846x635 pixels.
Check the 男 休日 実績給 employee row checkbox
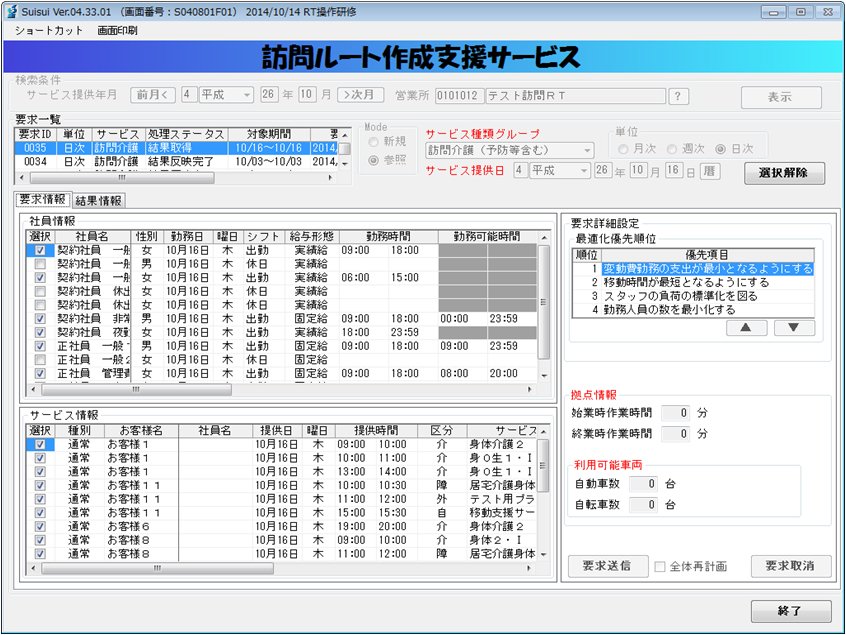pos(40,264)
